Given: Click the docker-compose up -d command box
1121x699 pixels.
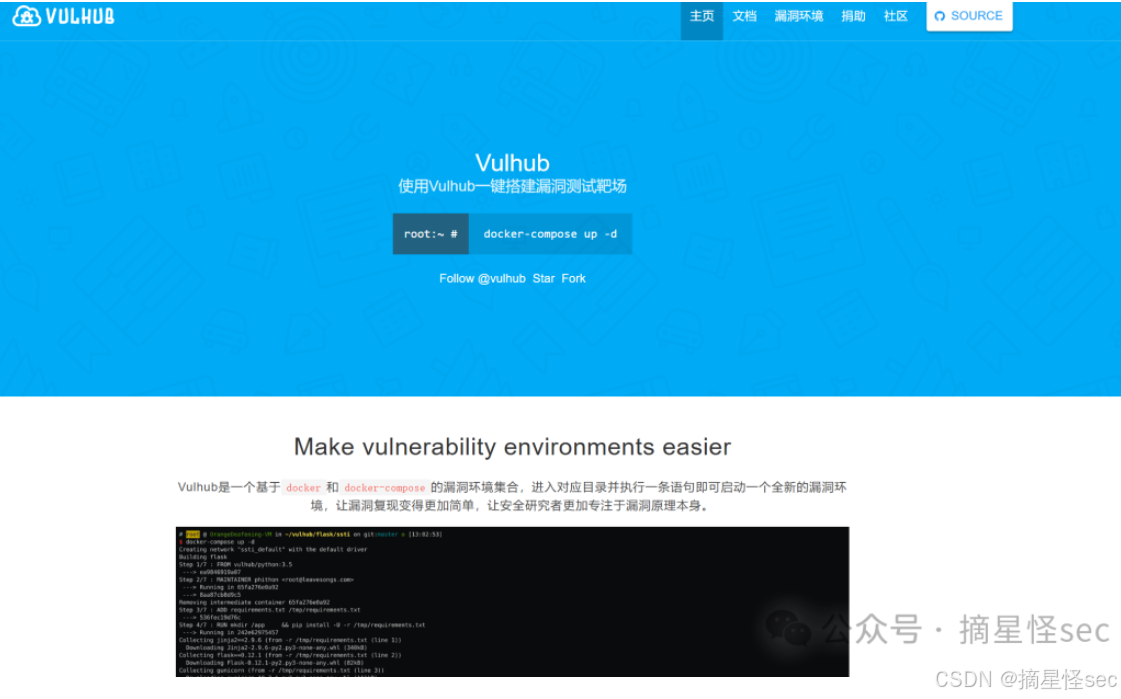Looking at the screenshot, I should tap(550, 234).
